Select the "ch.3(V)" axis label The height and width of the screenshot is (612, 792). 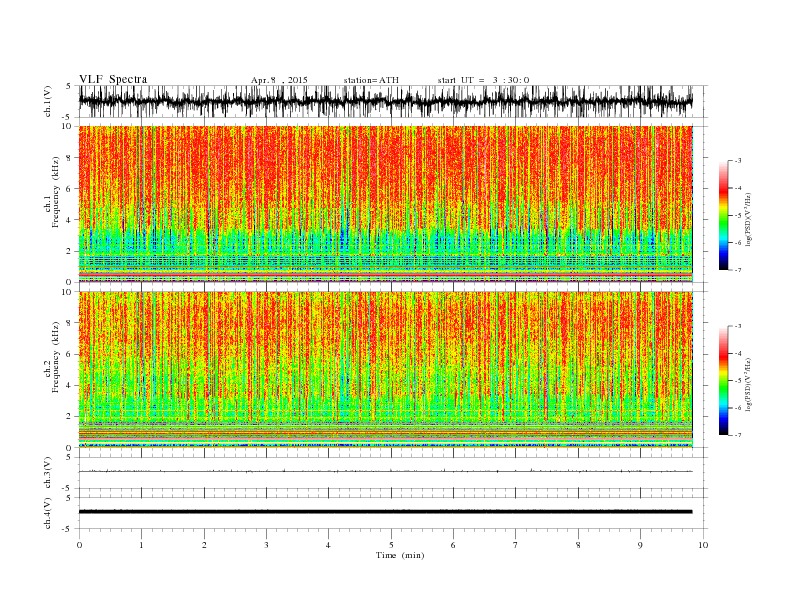point(48,472)
